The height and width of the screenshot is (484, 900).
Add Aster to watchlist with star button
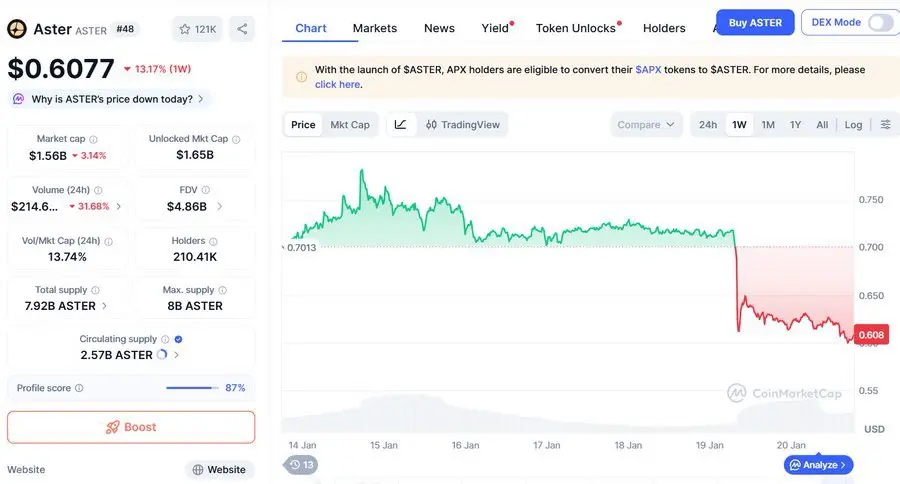(197, 29)
